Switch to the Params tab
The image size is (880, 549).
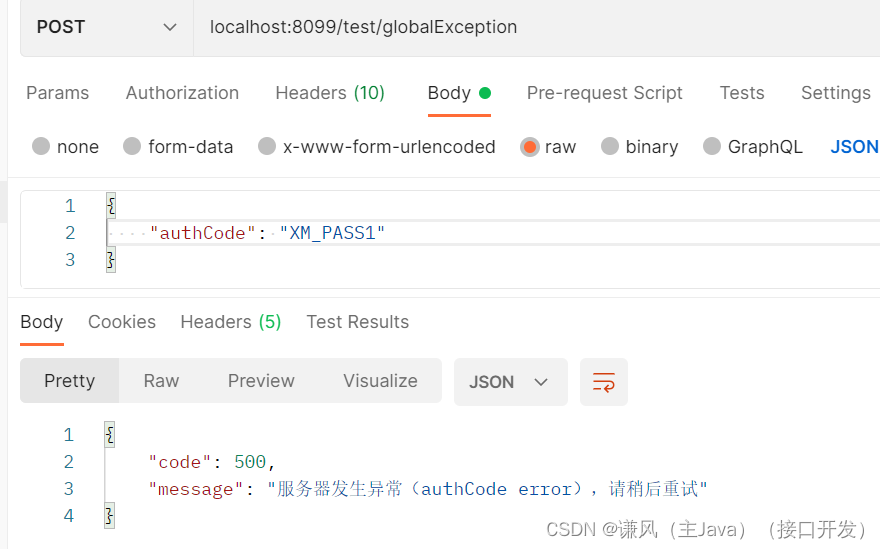tap(57, 93)
